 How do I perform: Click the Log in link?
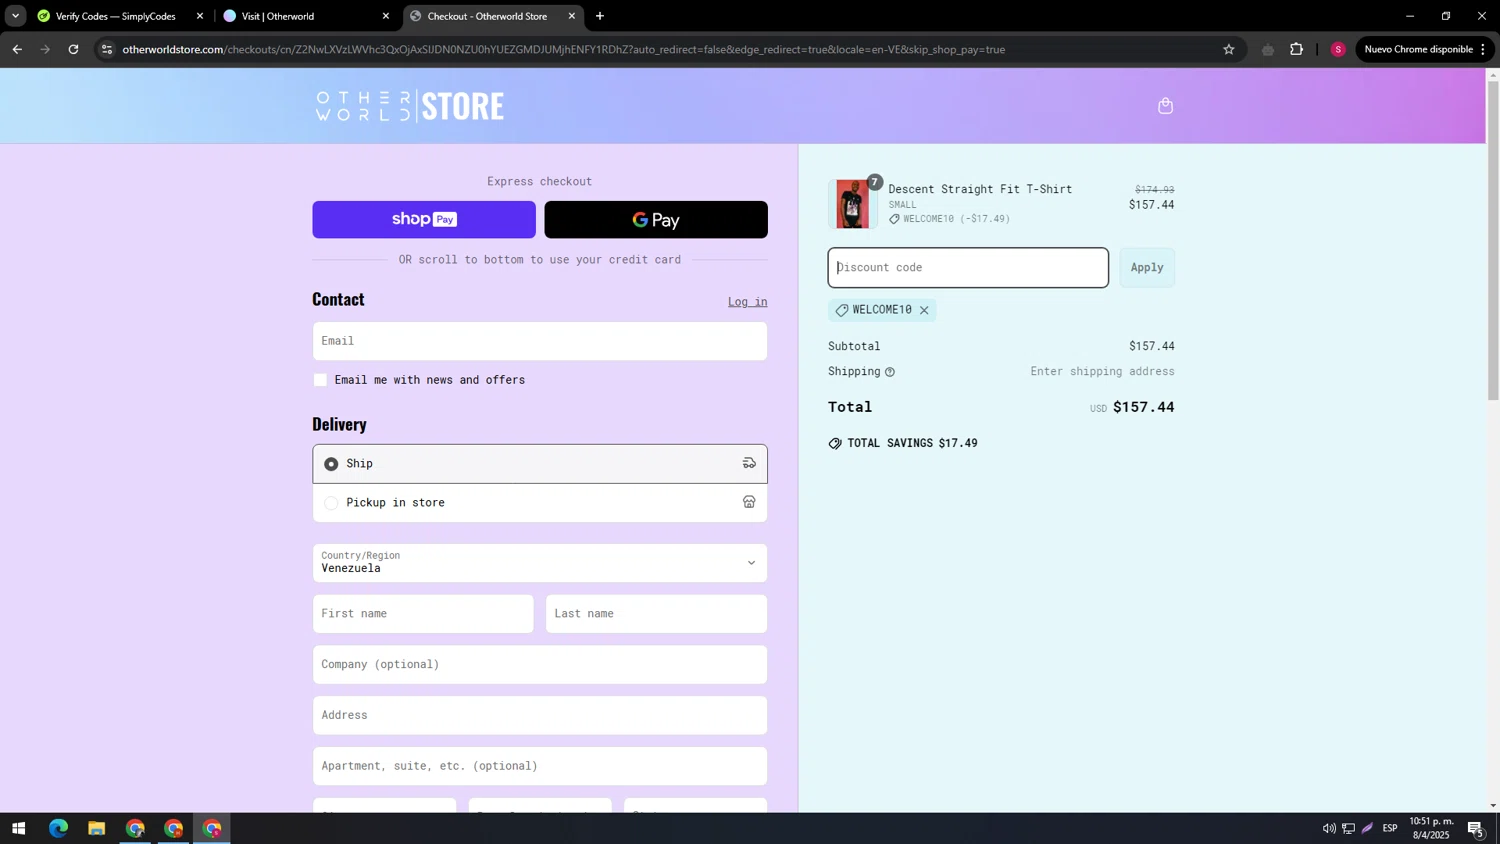pos(747,302)
